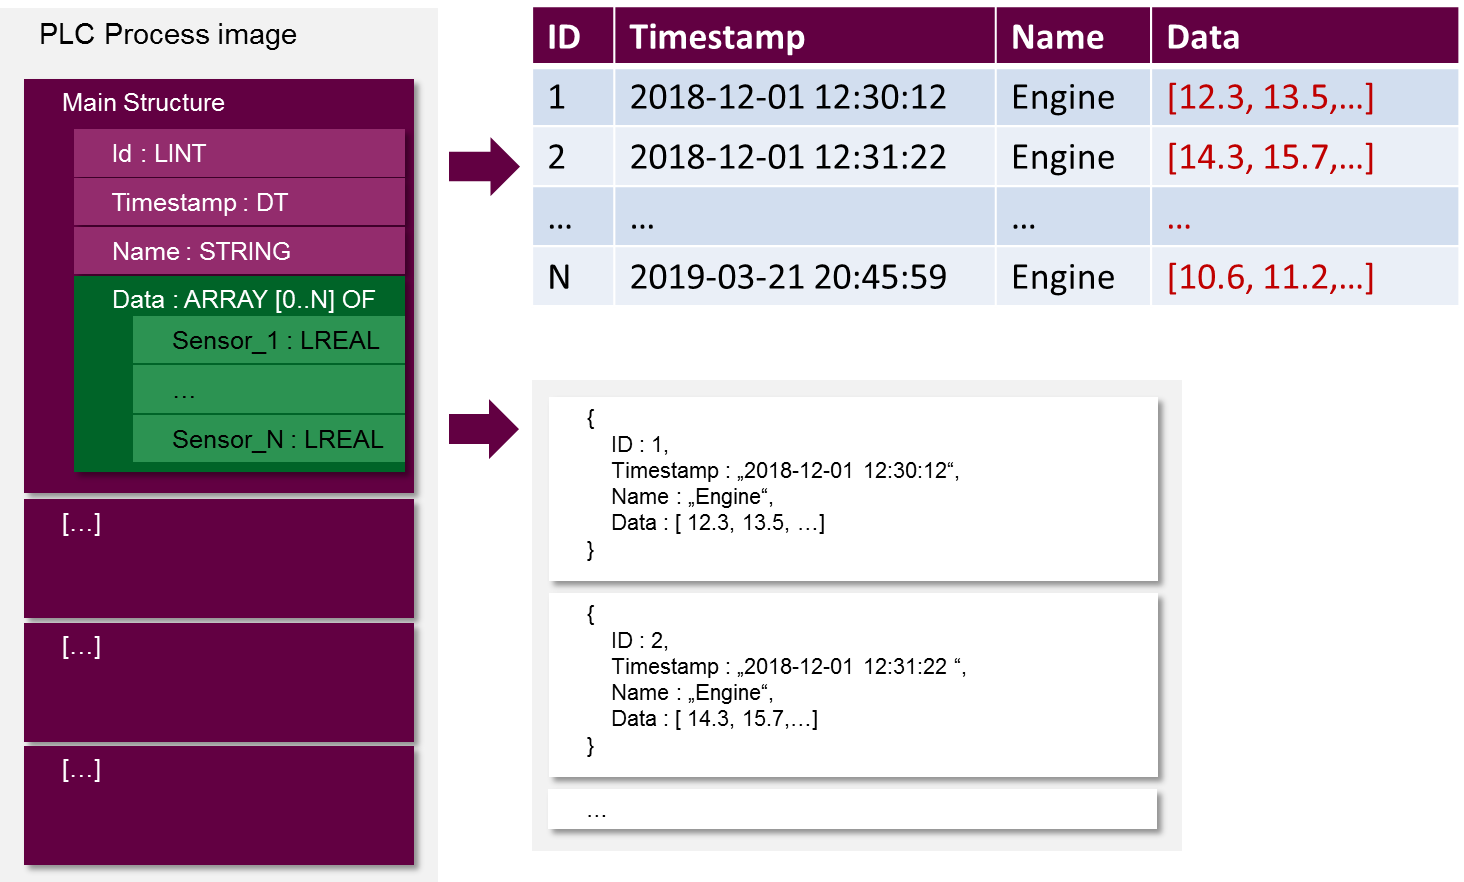
Task: Click data cell '[14.3, 15.7,...]'
Action: pos(1305,156)
